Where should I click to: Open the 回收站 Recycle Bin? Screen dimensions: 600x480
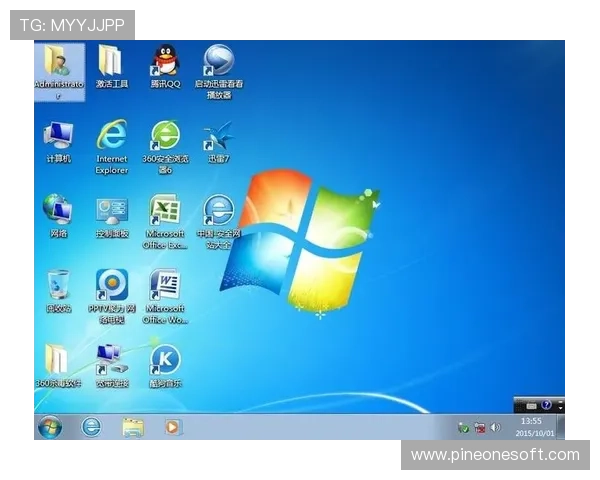59,291
